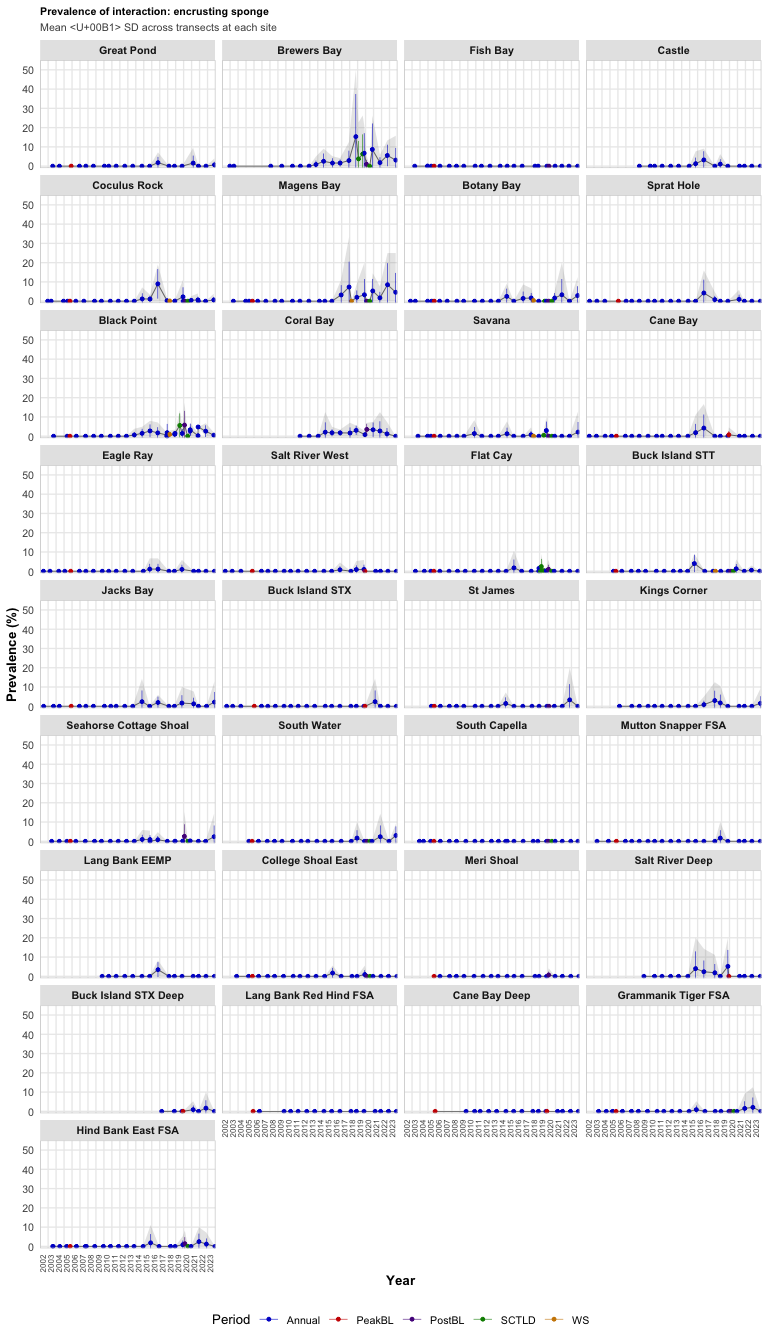This screenshot has width=768, height=1344.
Task: Click the Period legend title
Action: pos(230,1320)
